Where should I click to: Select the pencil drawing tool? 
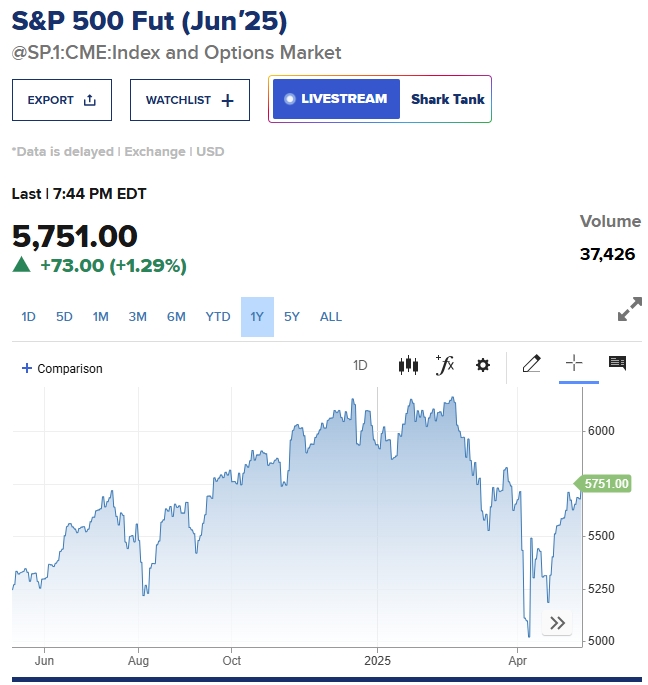[x=531, y=364]
